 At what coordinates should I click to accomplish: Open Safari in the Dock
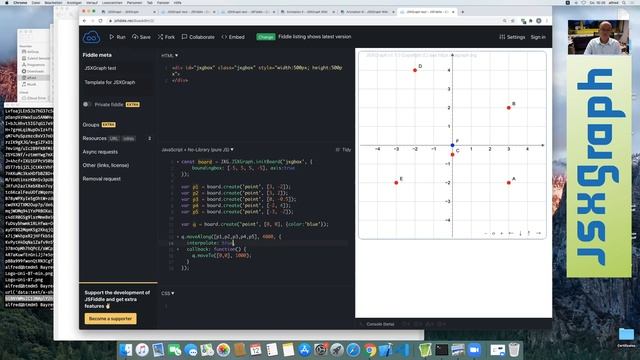(353, 350)
